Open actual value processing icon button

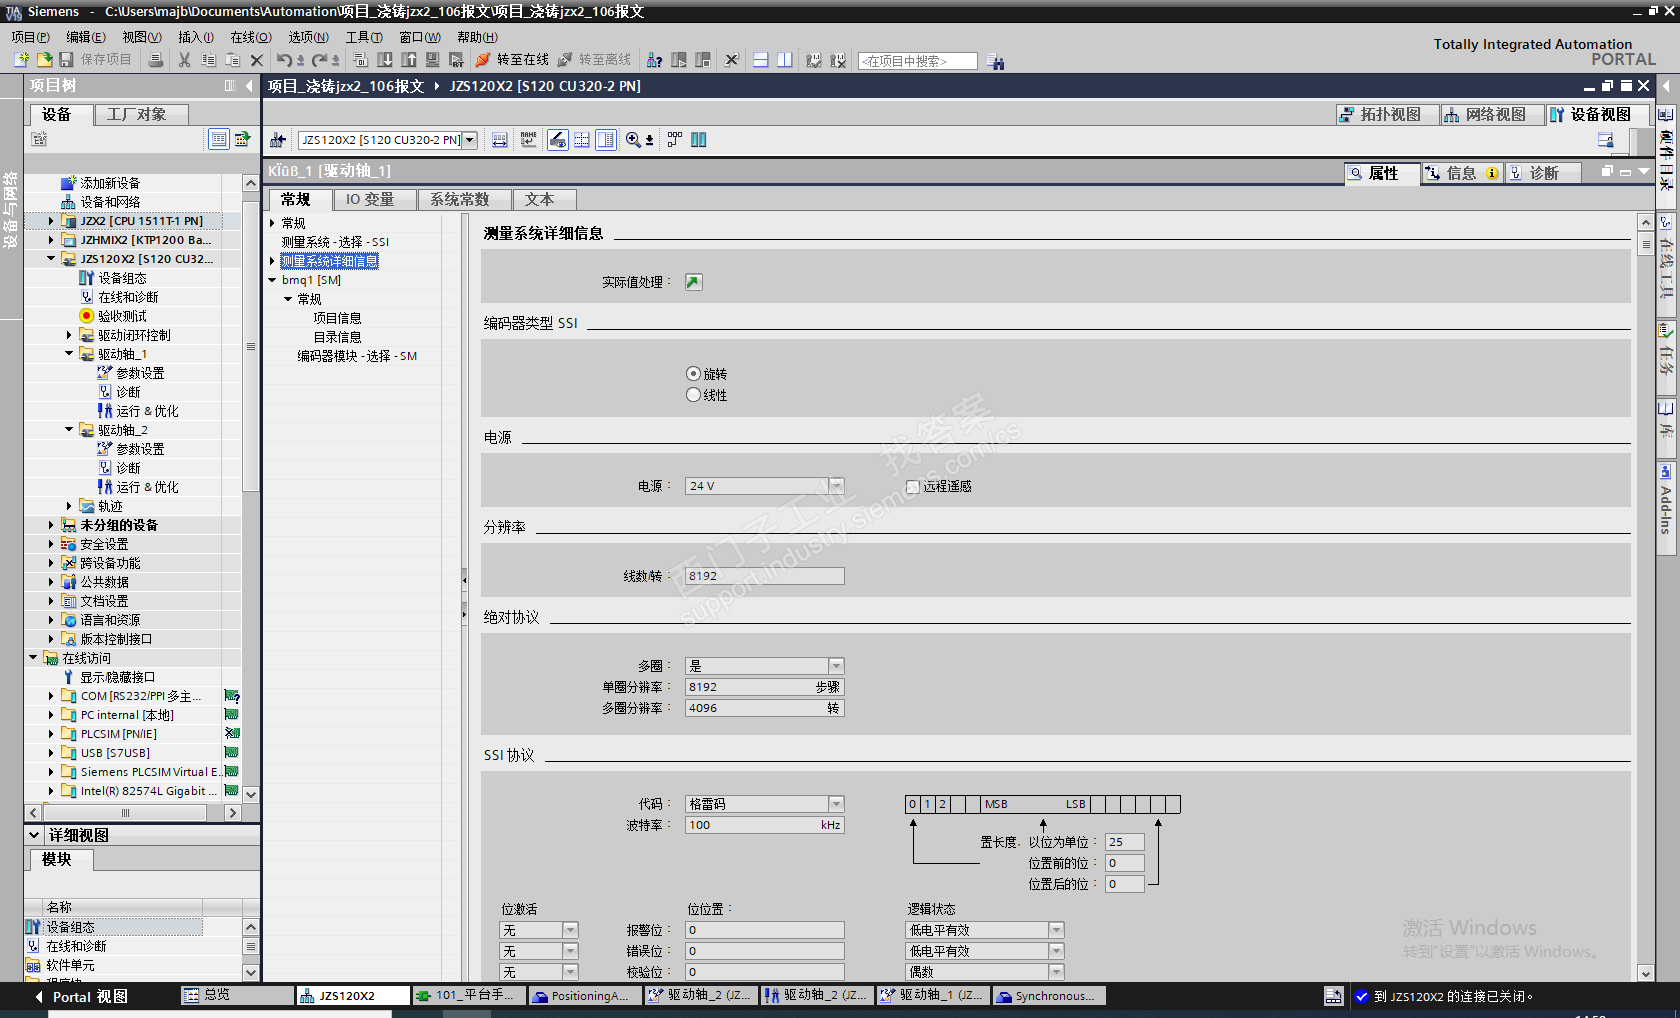coord(694,282)
